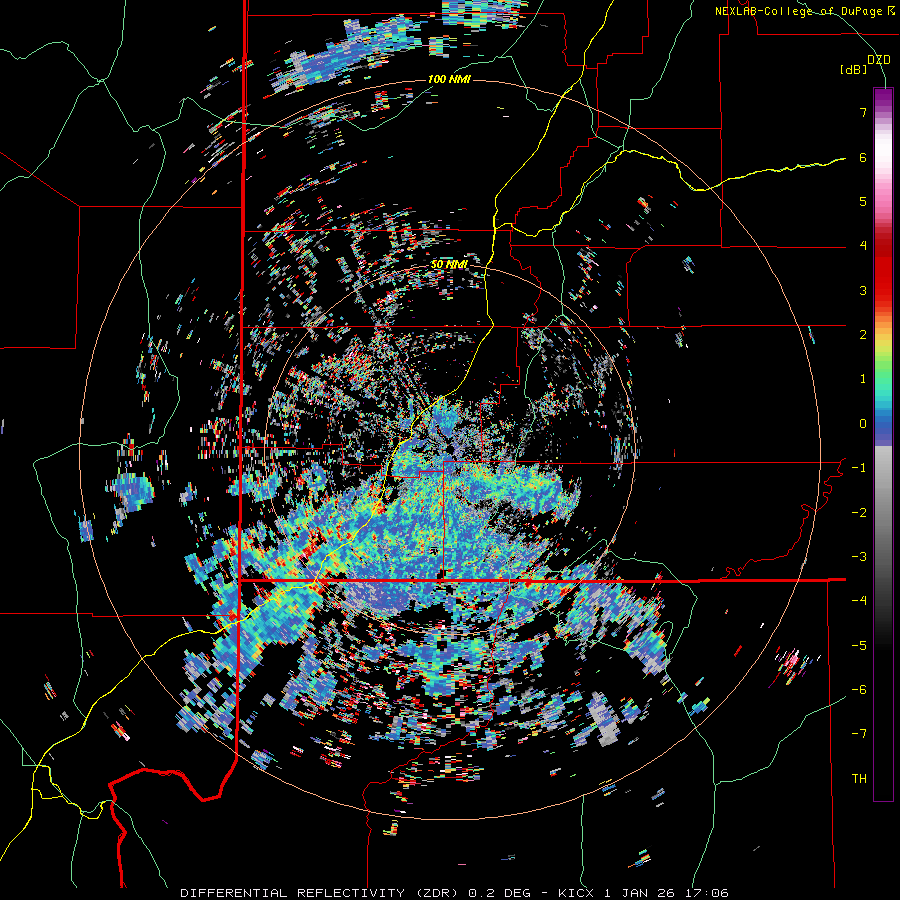The width and height of the screenshot is (900, 900).
Task: Click "(ZDR)" in the bottom caption
Action: pos(437,893)
